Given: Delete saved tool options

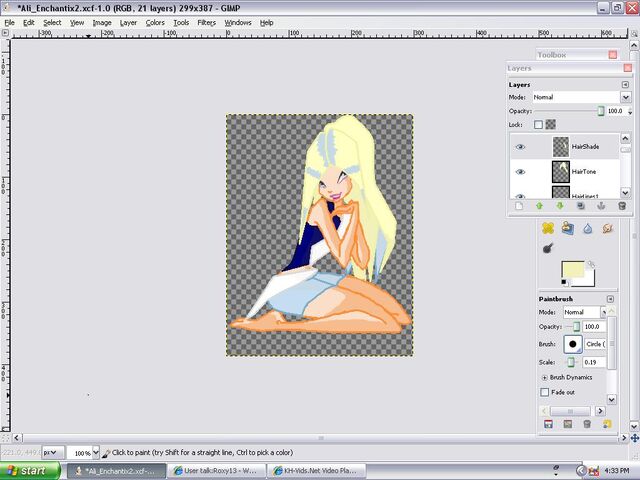Looking at the screenshot, I should coord(587,424).
